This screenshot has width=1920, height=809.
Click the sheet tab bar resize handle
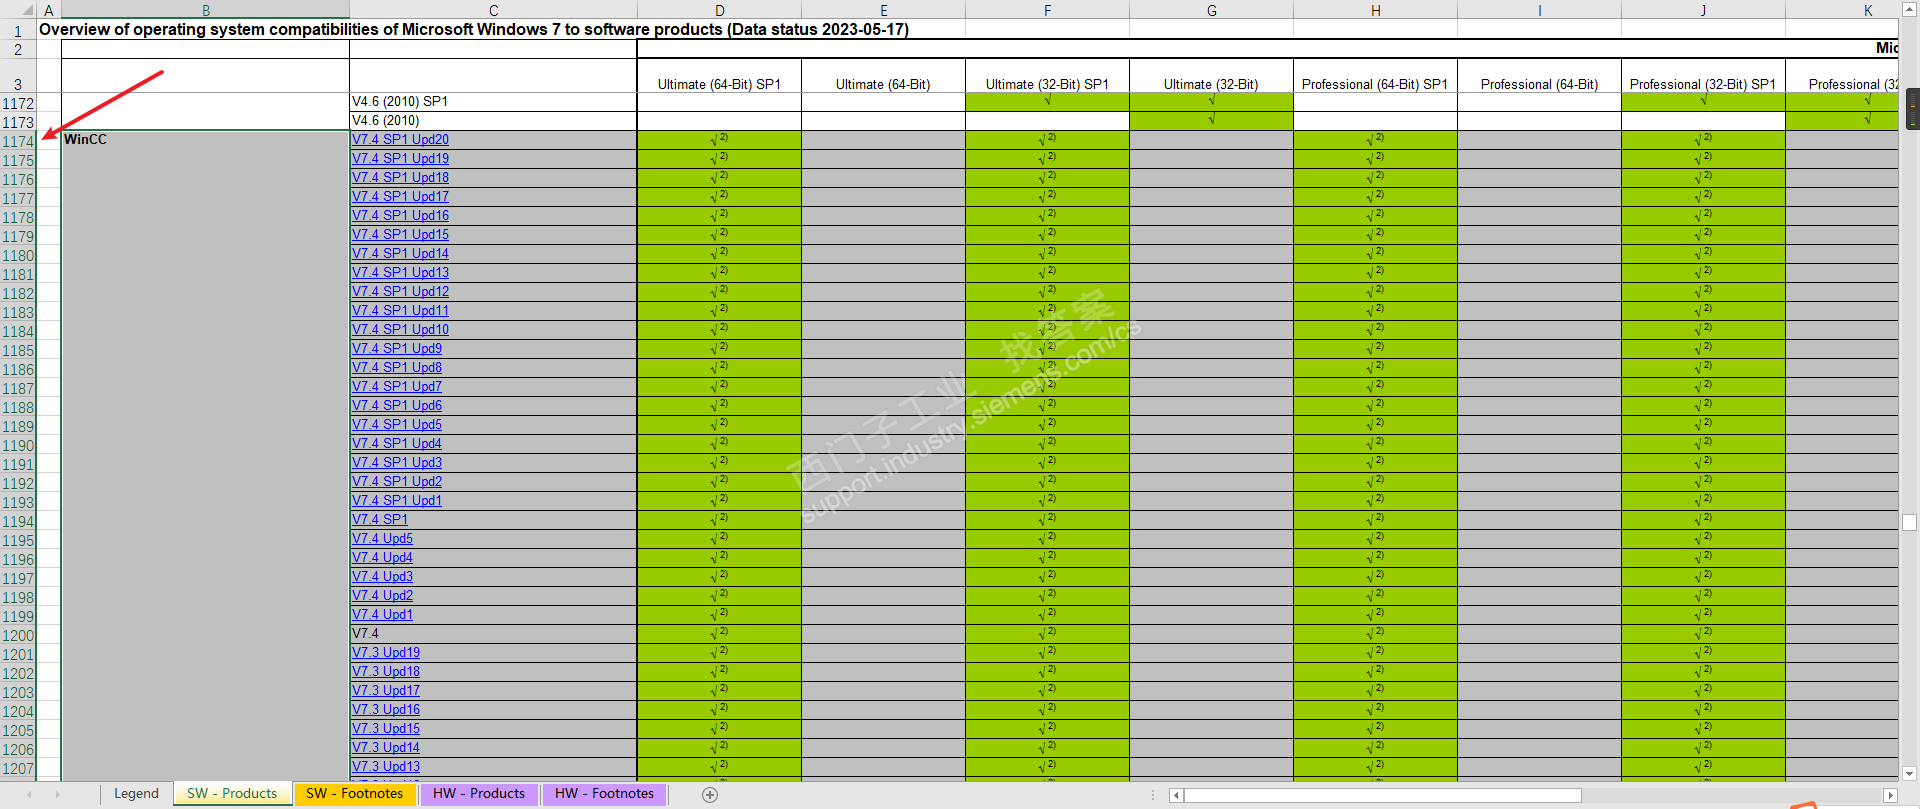(1153, 795)
